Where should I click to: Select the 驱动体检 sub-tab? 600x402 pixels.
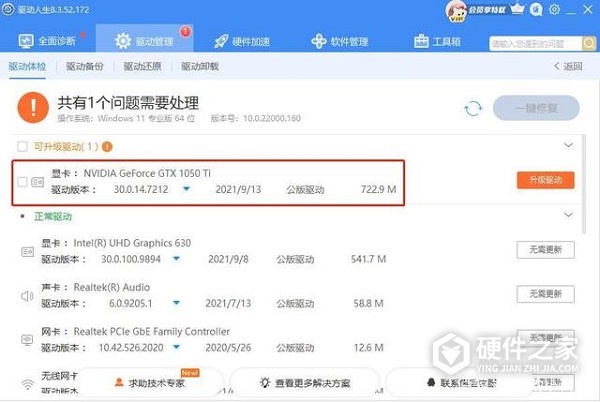(x=27, y=67)
